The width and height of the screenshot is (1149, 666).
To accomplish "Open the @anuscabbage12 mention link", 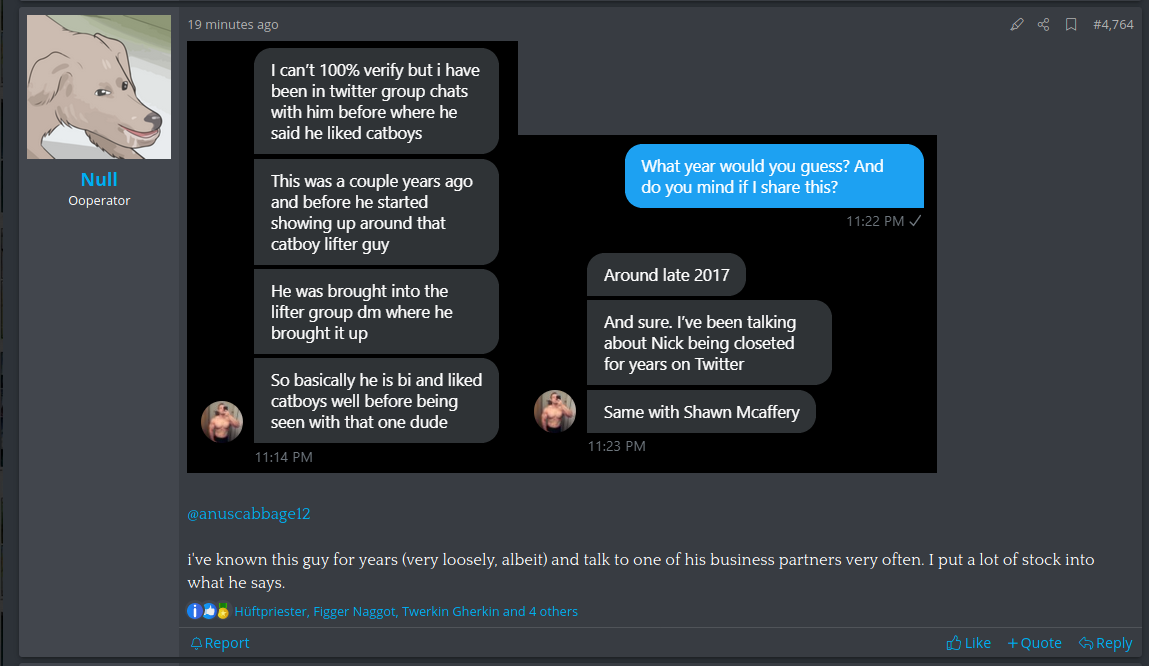I will (x=249, y=514).
